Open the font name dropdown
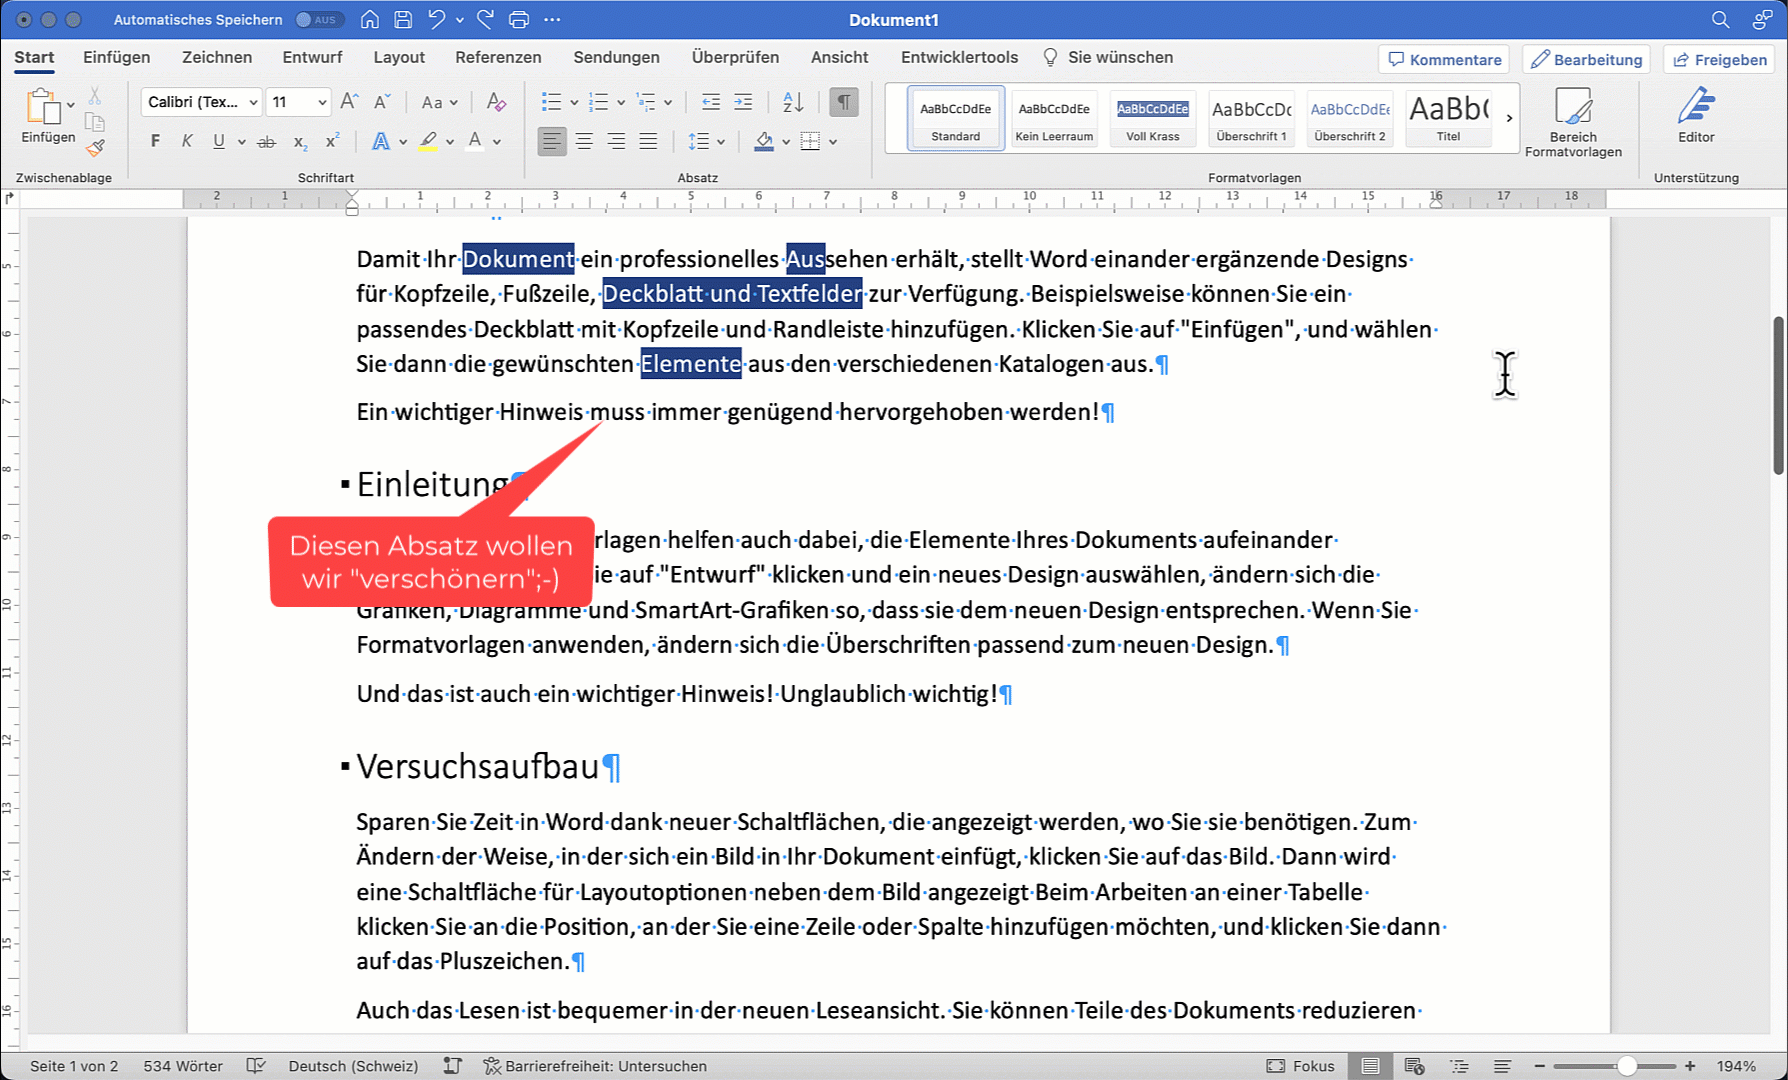This screenshot has width=1788, height=1080. [254, 102]
